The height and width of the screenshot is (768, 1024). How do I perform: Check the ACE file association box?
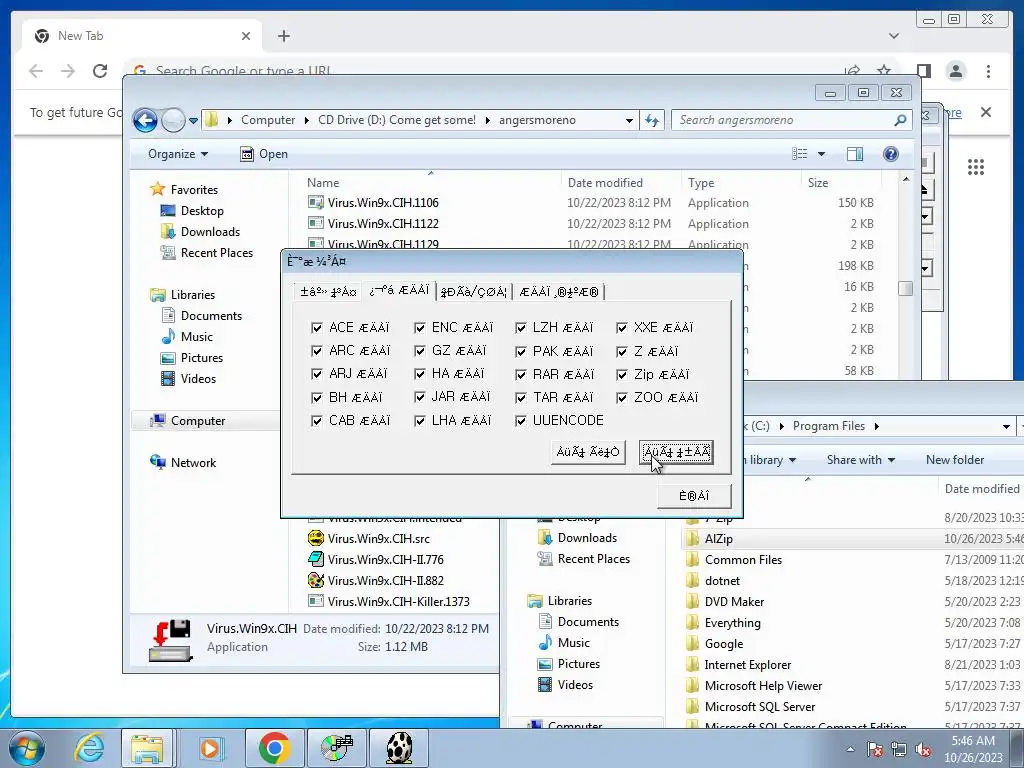coord(317,328)
